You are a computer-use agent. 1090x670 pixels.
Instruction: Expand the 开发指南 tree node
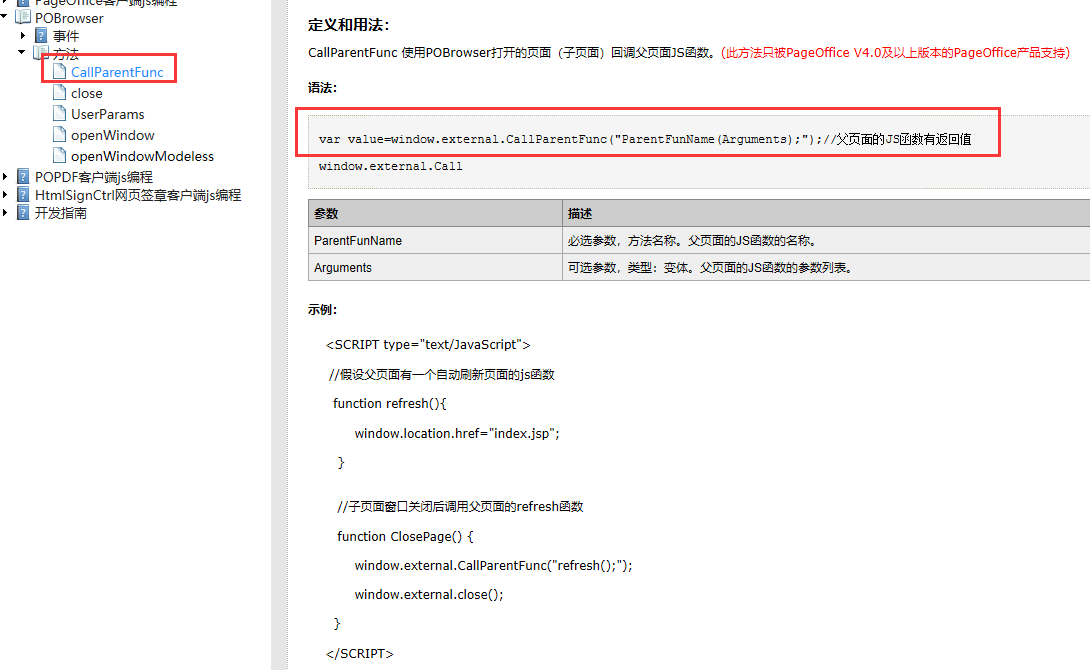(5, 213)
